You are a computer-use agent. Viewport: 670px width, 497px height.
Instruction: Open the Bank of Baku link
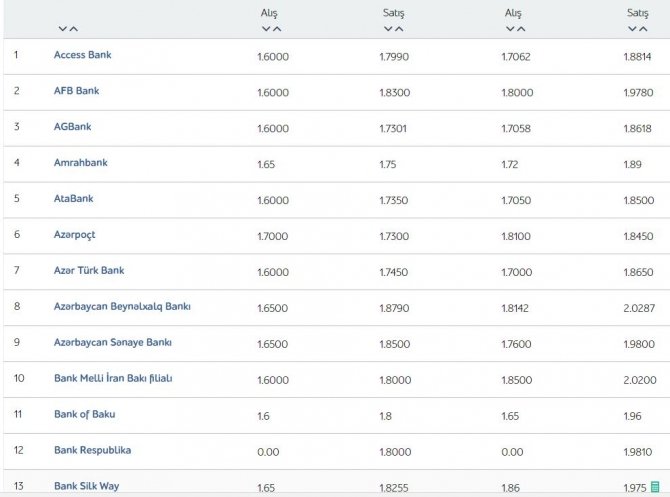pos(85,414)
